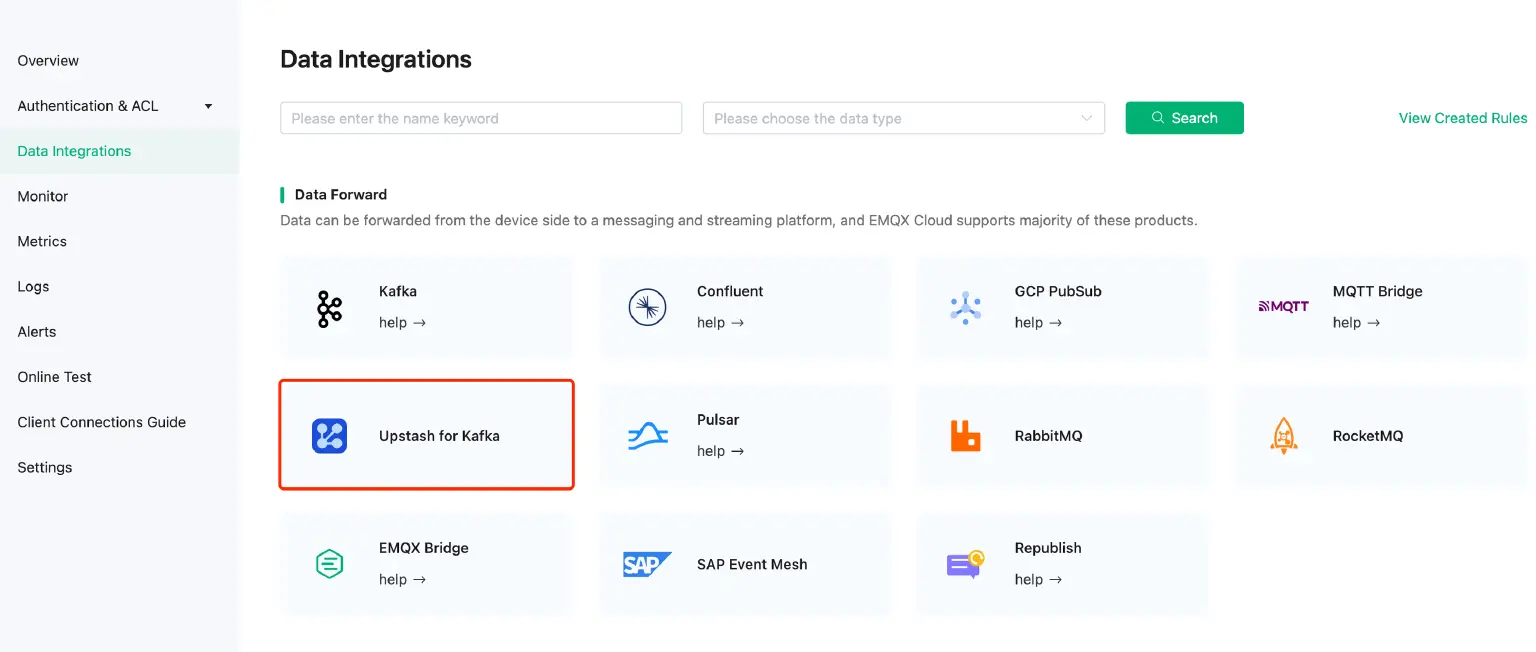Image resolution: width=1536 pixels, height=652 pixels.
Task: Select the MQTT Bridge logo
Action: coord(1283,307)
